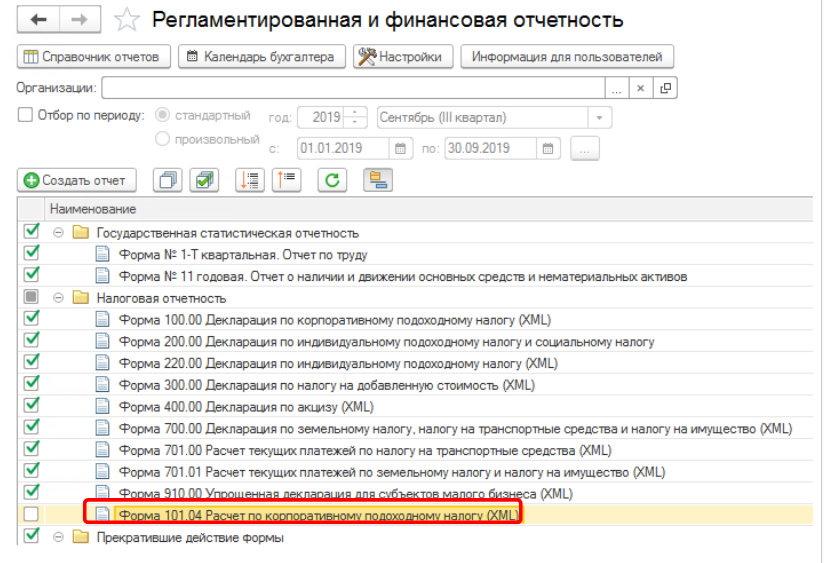Click the uncheck all reports icon
824x563 pixels.
click(168, 180)
